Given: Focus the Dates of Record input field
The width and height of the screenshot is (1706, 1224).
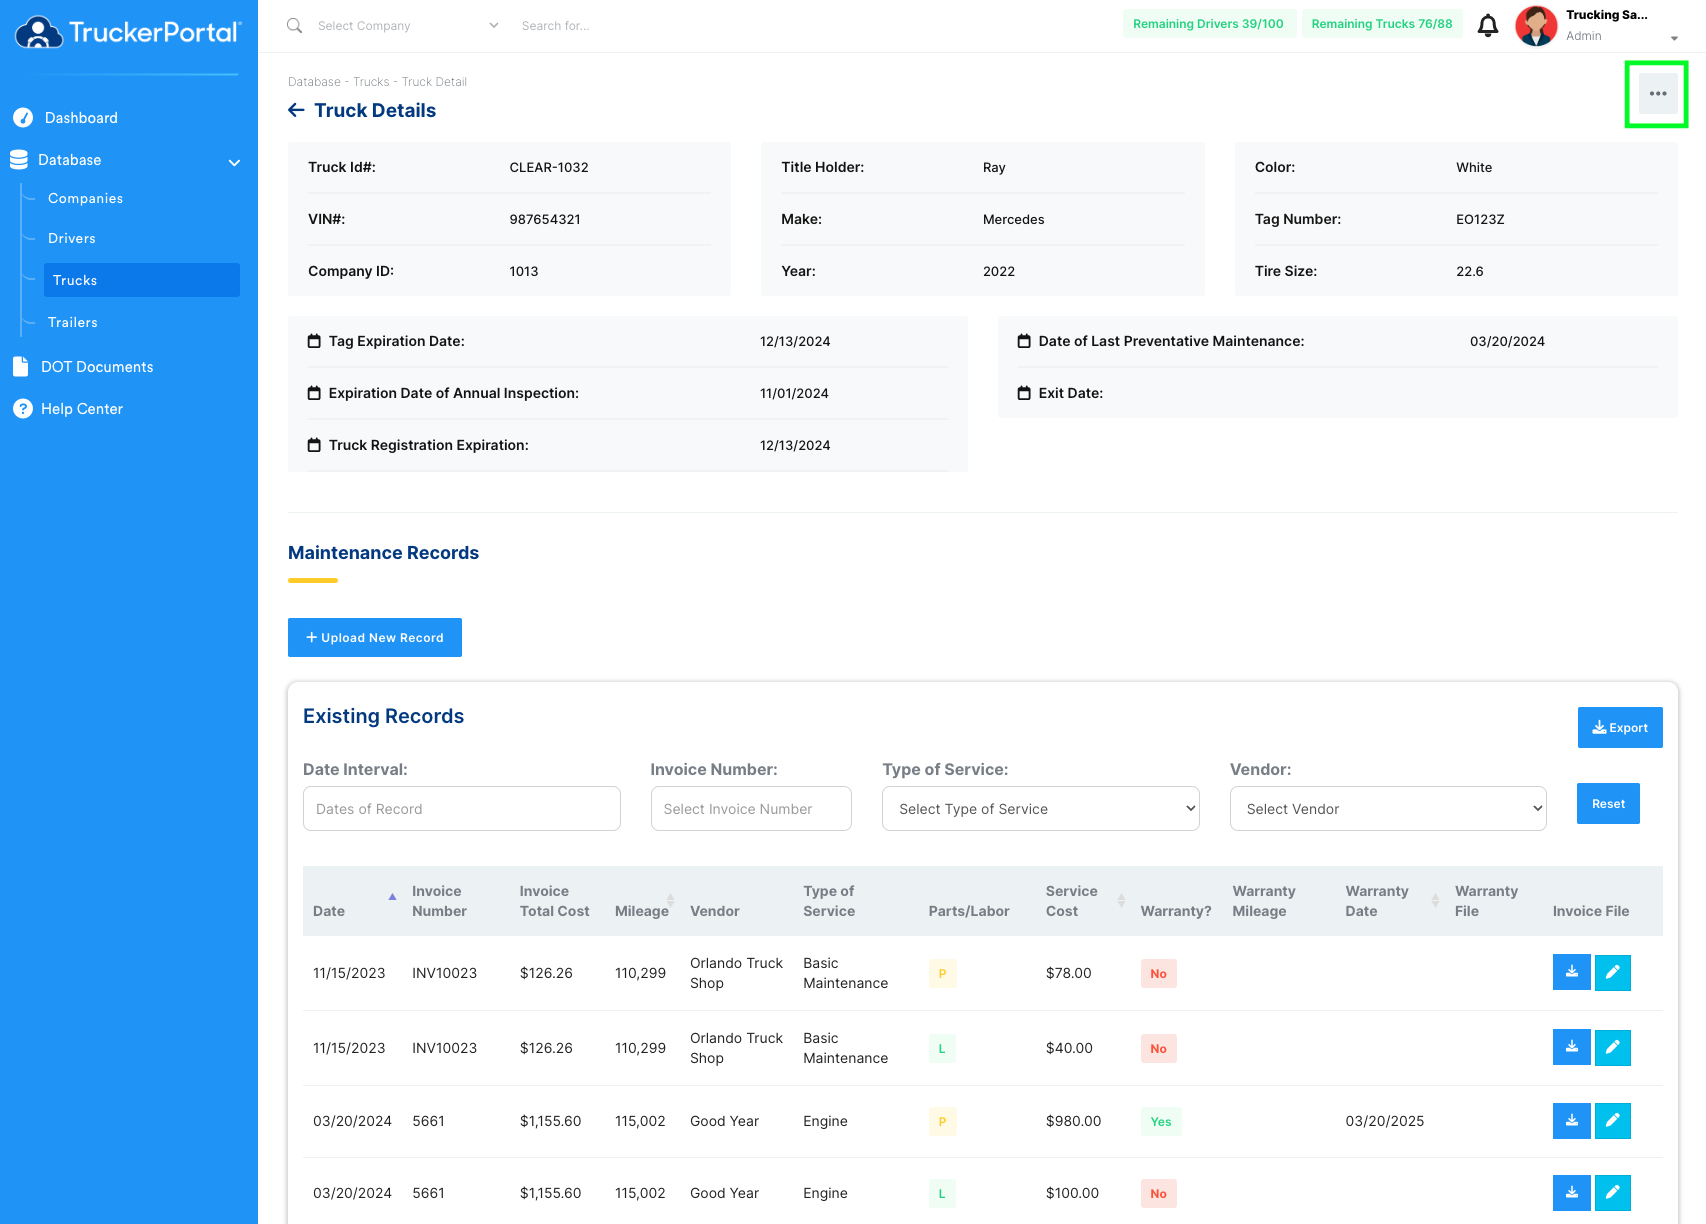Looking at the screenshot, I should [462, 809].
